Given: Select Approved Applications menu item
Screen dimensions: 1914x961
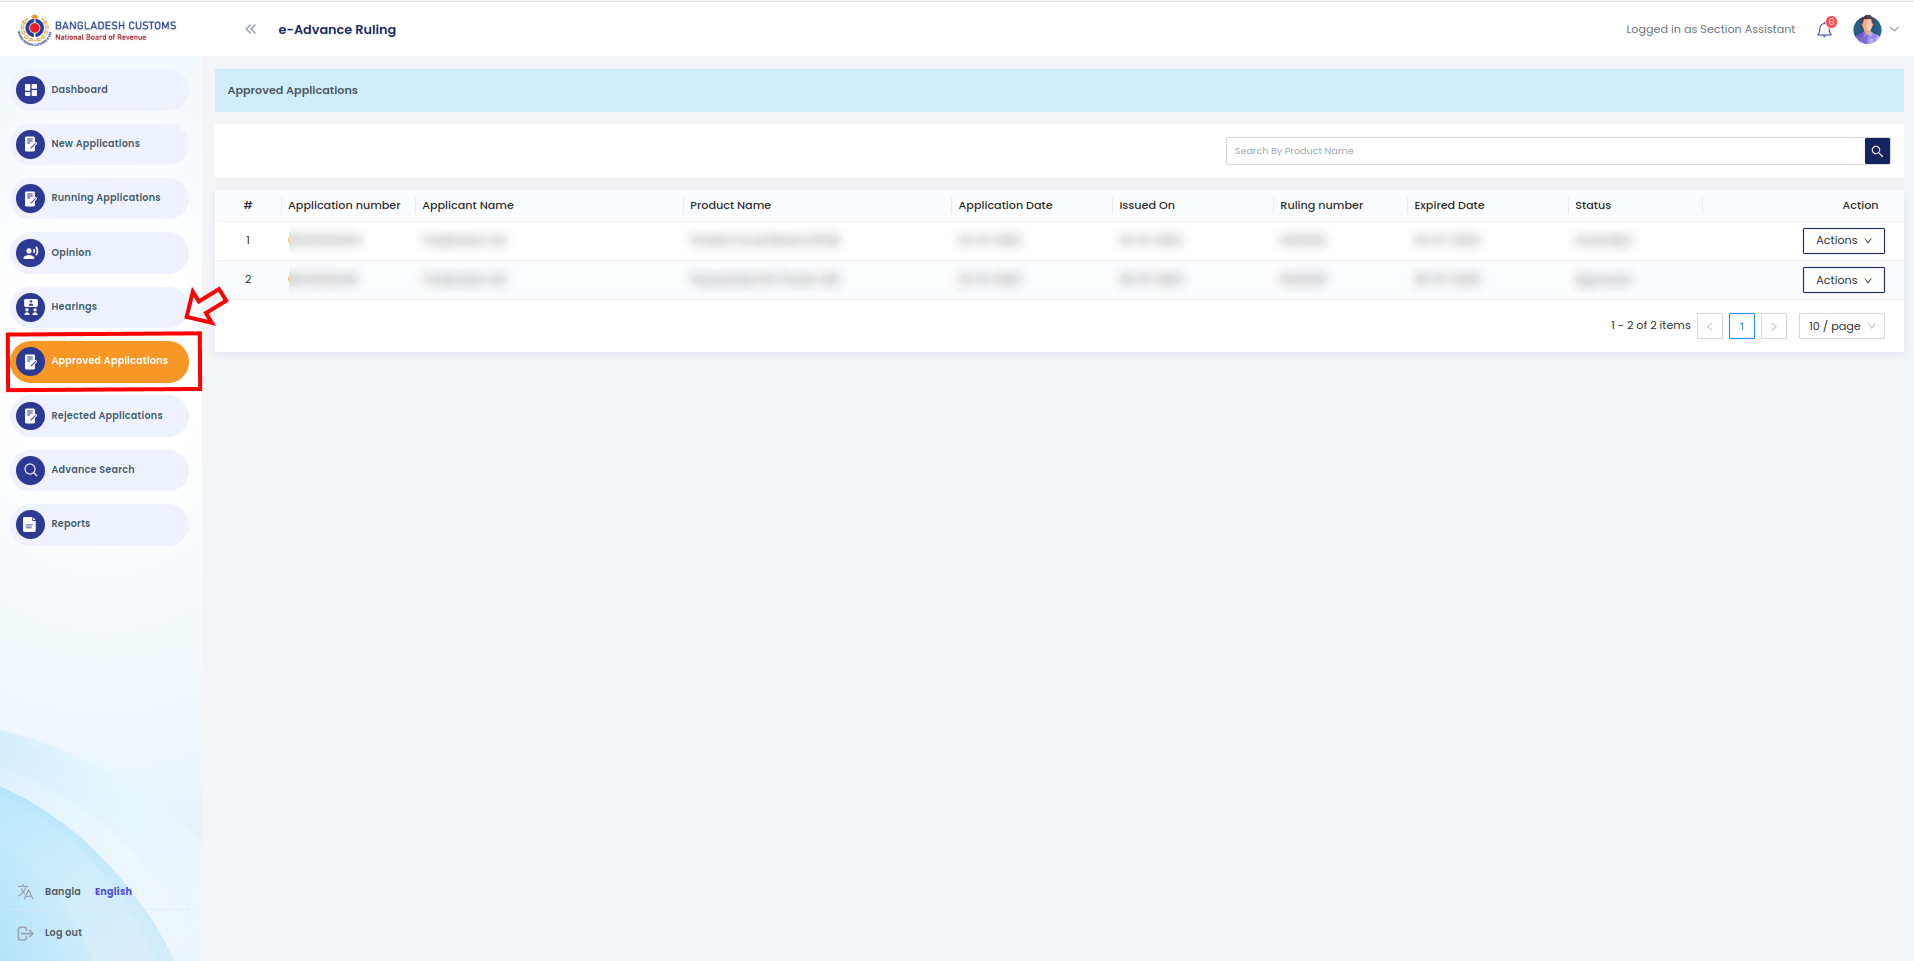Looking at the screenshot, I should 100,361.
